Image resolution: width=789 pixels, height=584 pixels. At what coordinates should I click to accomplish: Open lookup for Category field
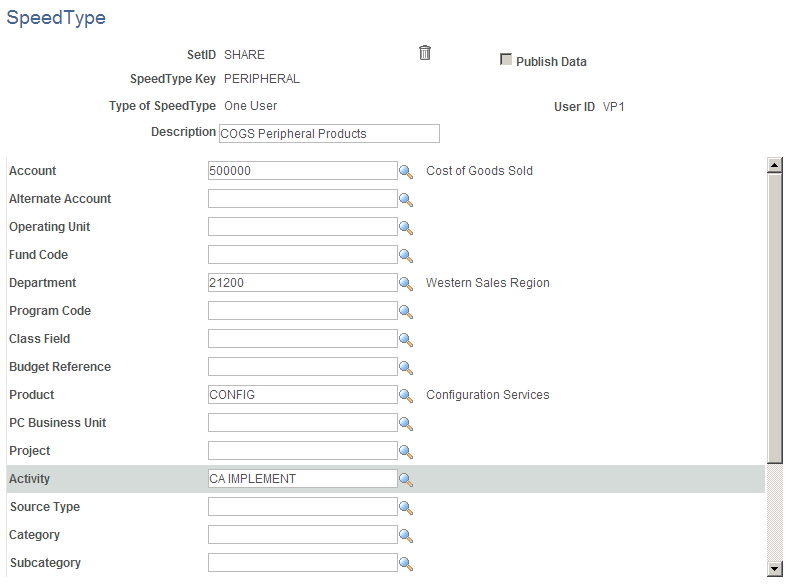406,536
